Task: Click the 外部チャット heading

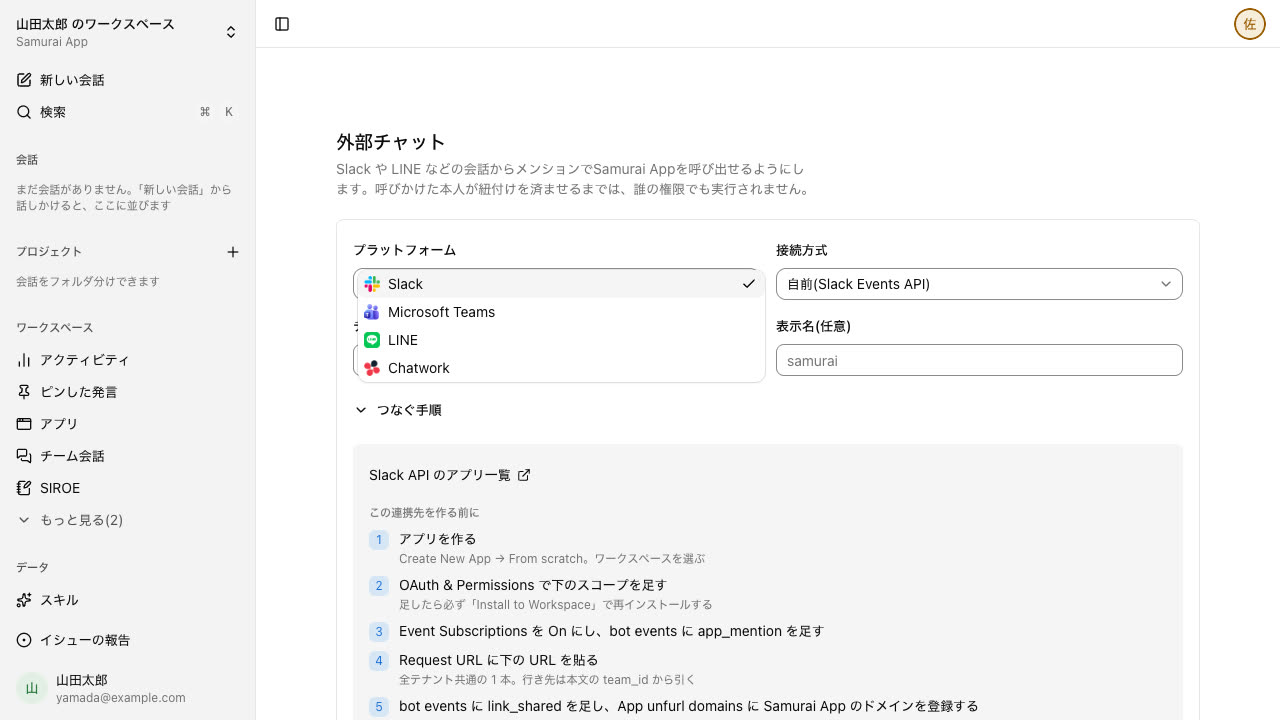Action: [391, 142]
